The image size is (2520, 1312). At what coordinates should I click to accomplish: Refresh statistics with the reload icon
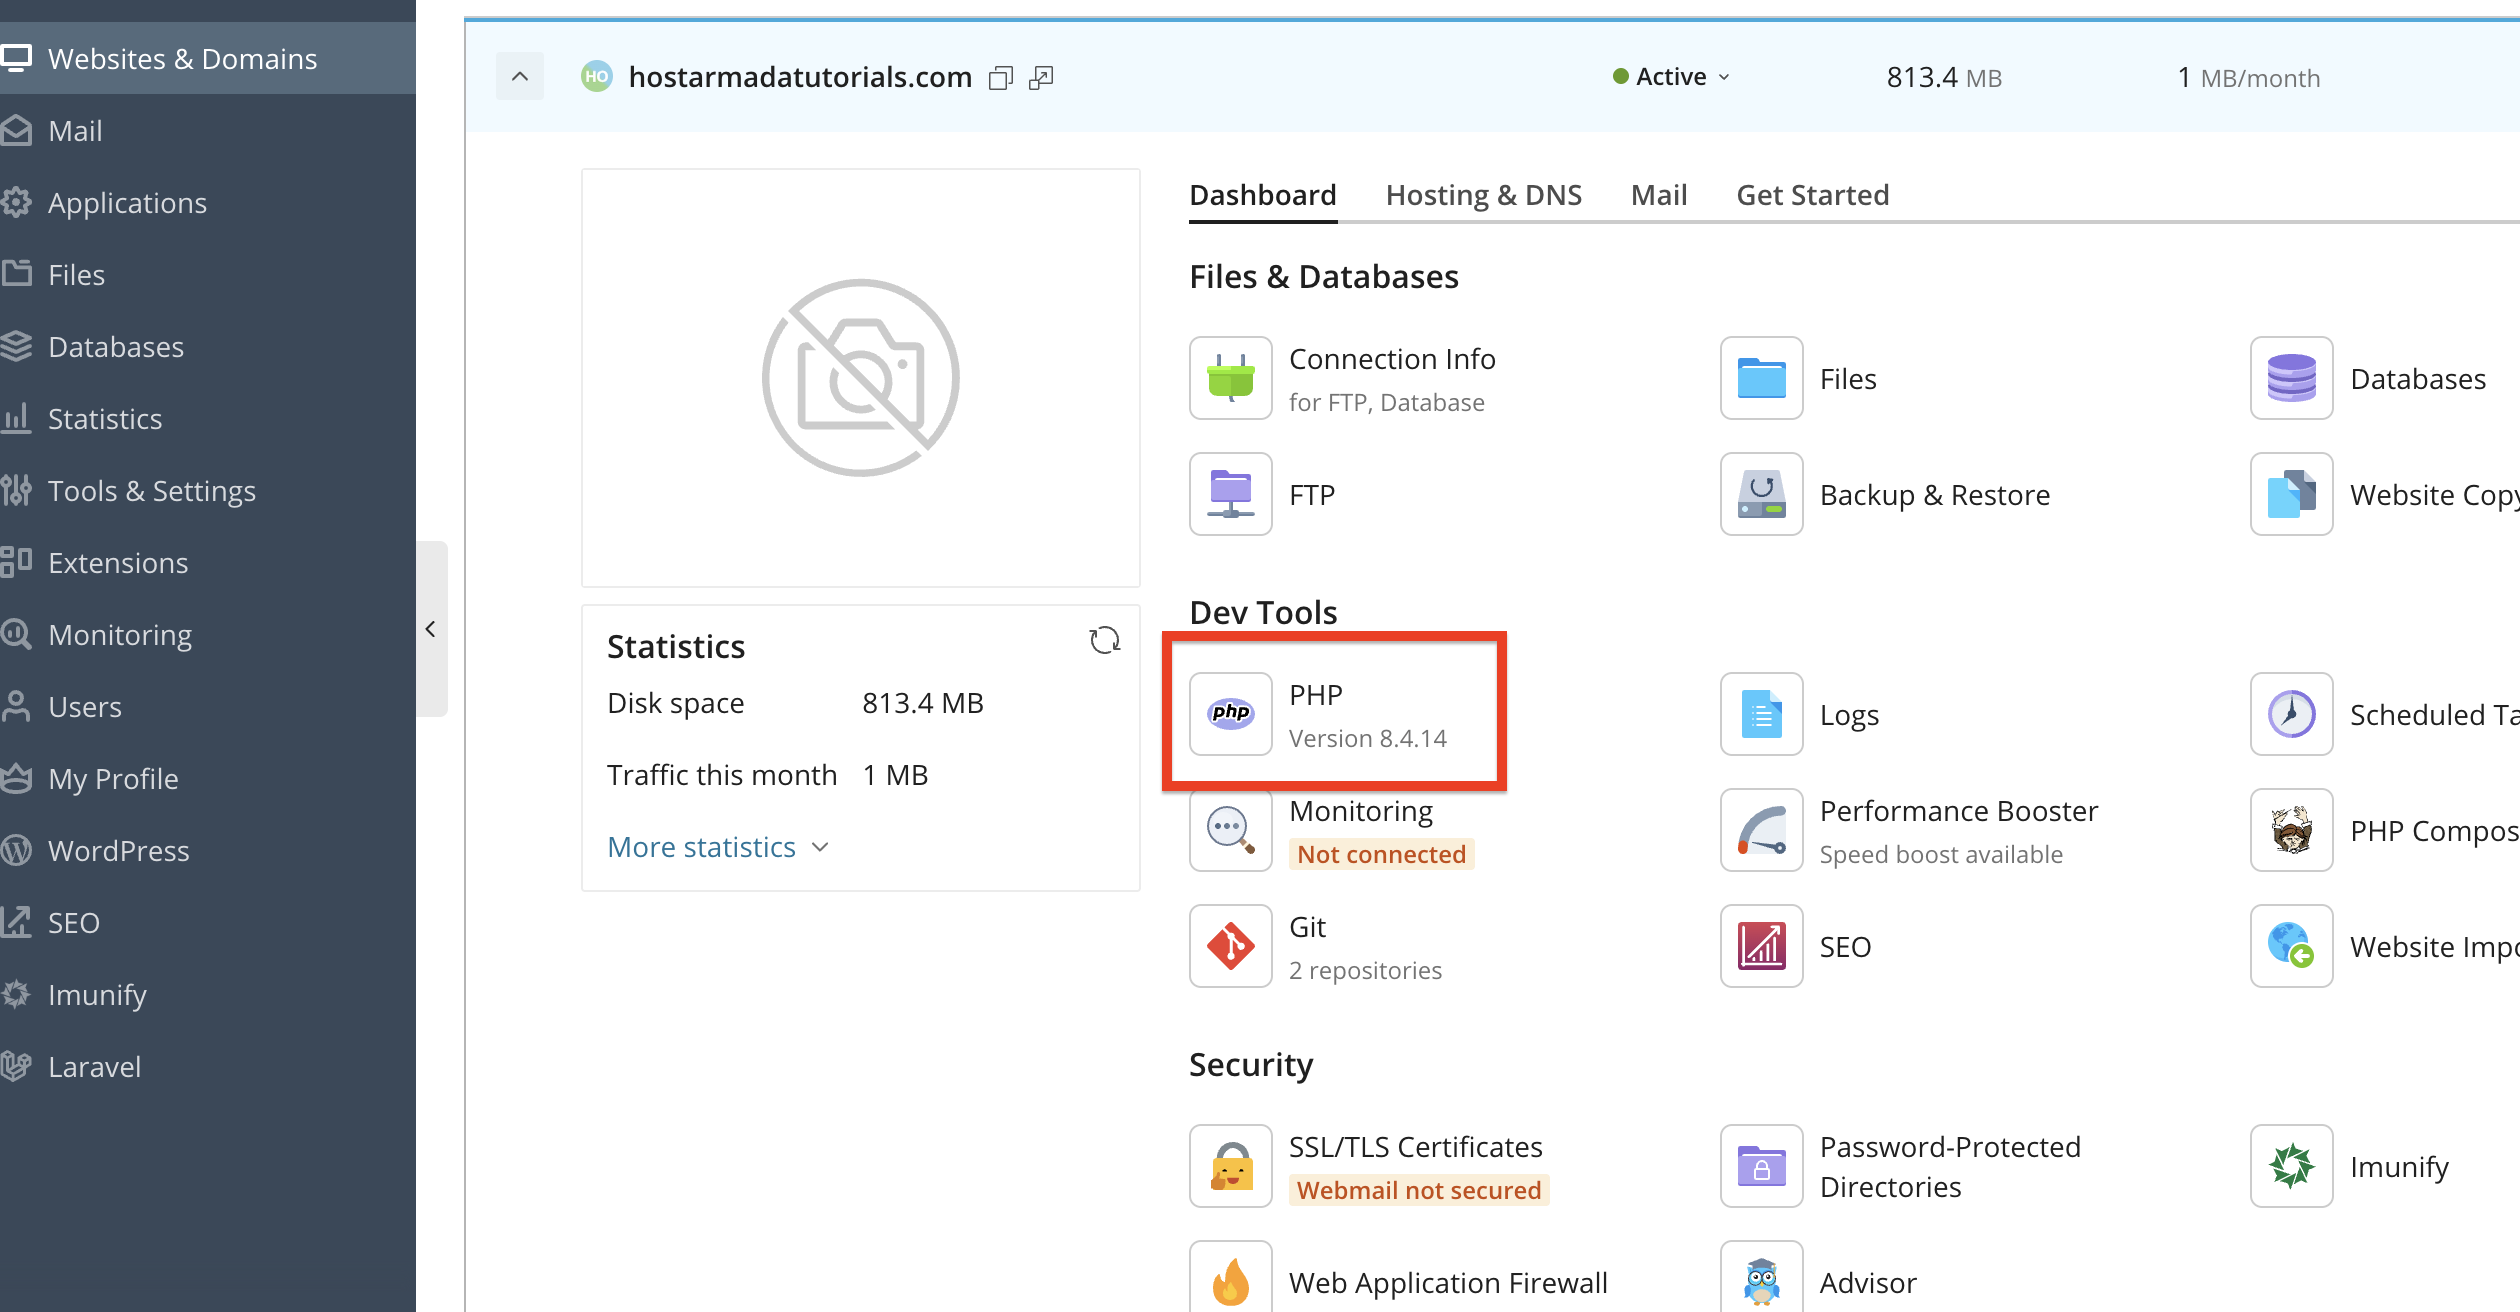[x=1104, y=640]
